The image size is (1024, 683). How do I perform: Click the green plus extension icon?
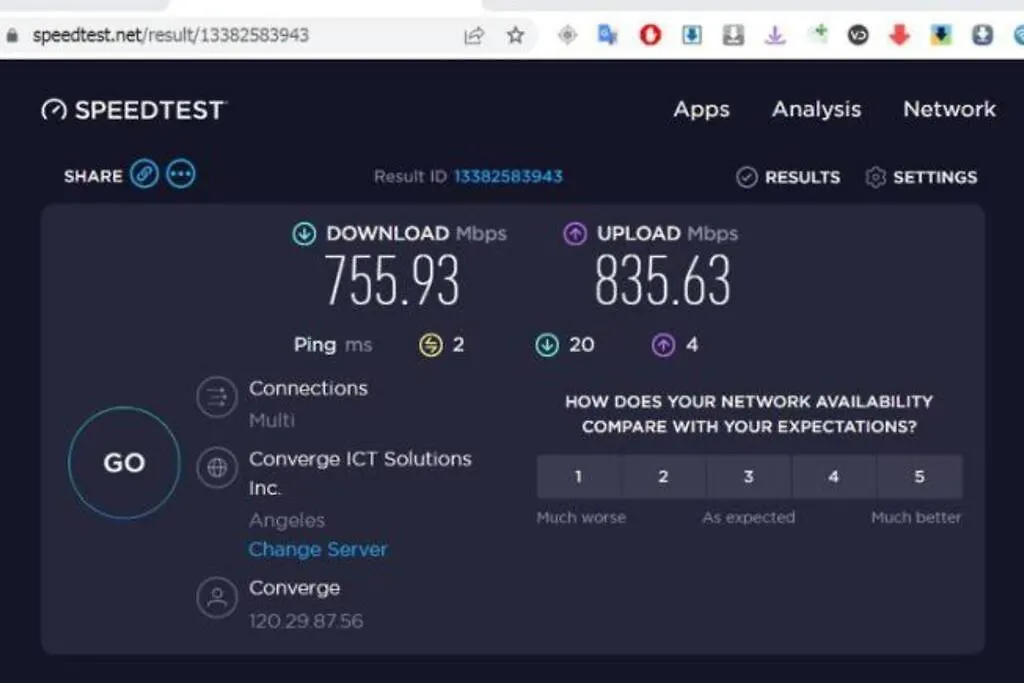(818, 34)
